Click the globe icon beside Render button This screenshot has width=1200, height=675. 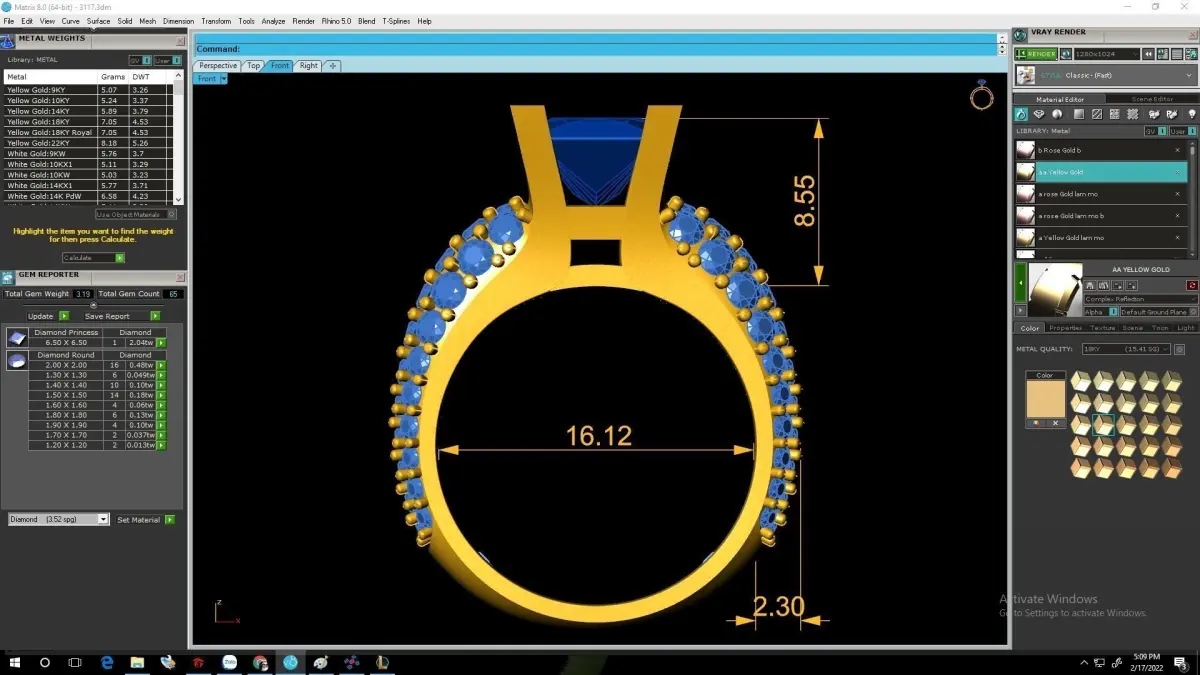click(1066, 54)
